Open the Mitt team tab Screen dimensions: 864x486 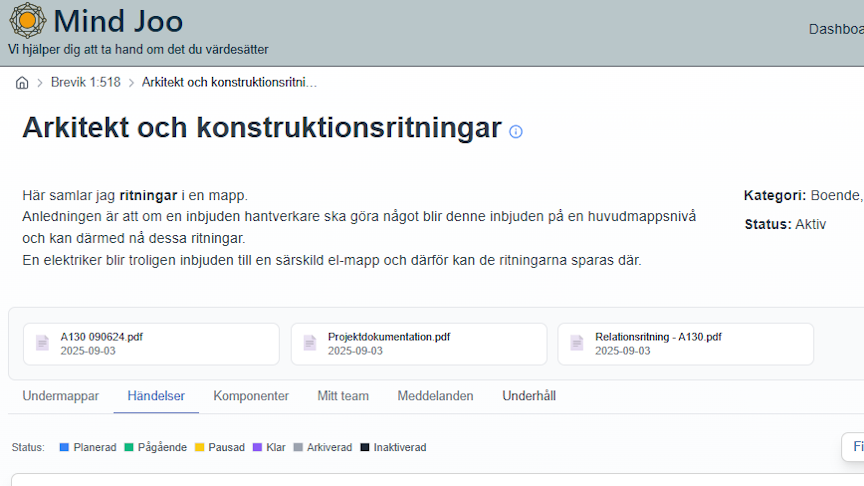point(343,396)
